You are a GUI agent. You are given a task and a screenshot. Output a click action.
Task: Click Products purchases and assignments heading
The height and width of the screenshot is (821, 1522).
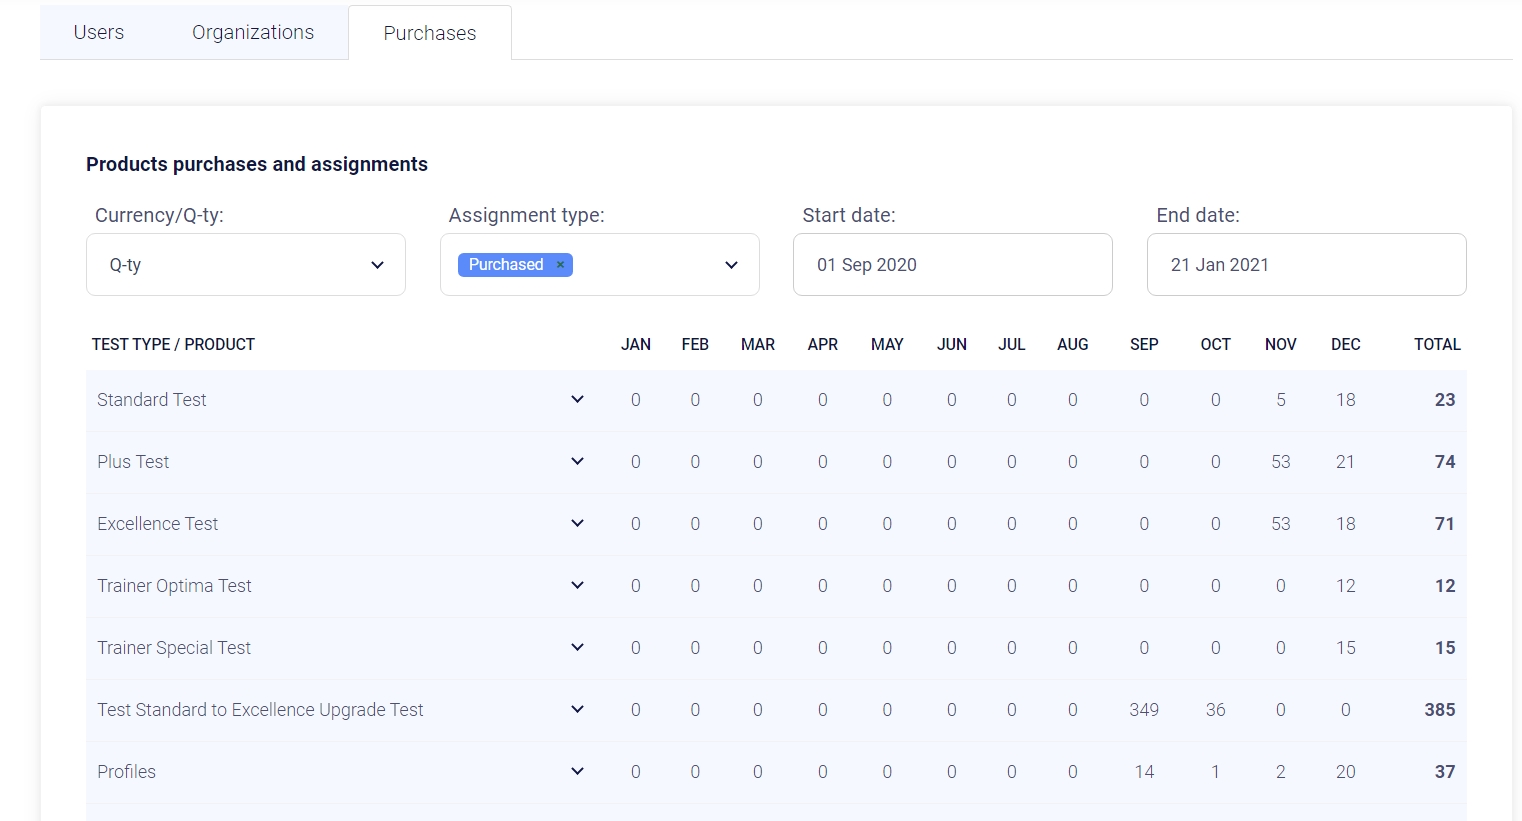pyautogui.click(x=257, y=164)
